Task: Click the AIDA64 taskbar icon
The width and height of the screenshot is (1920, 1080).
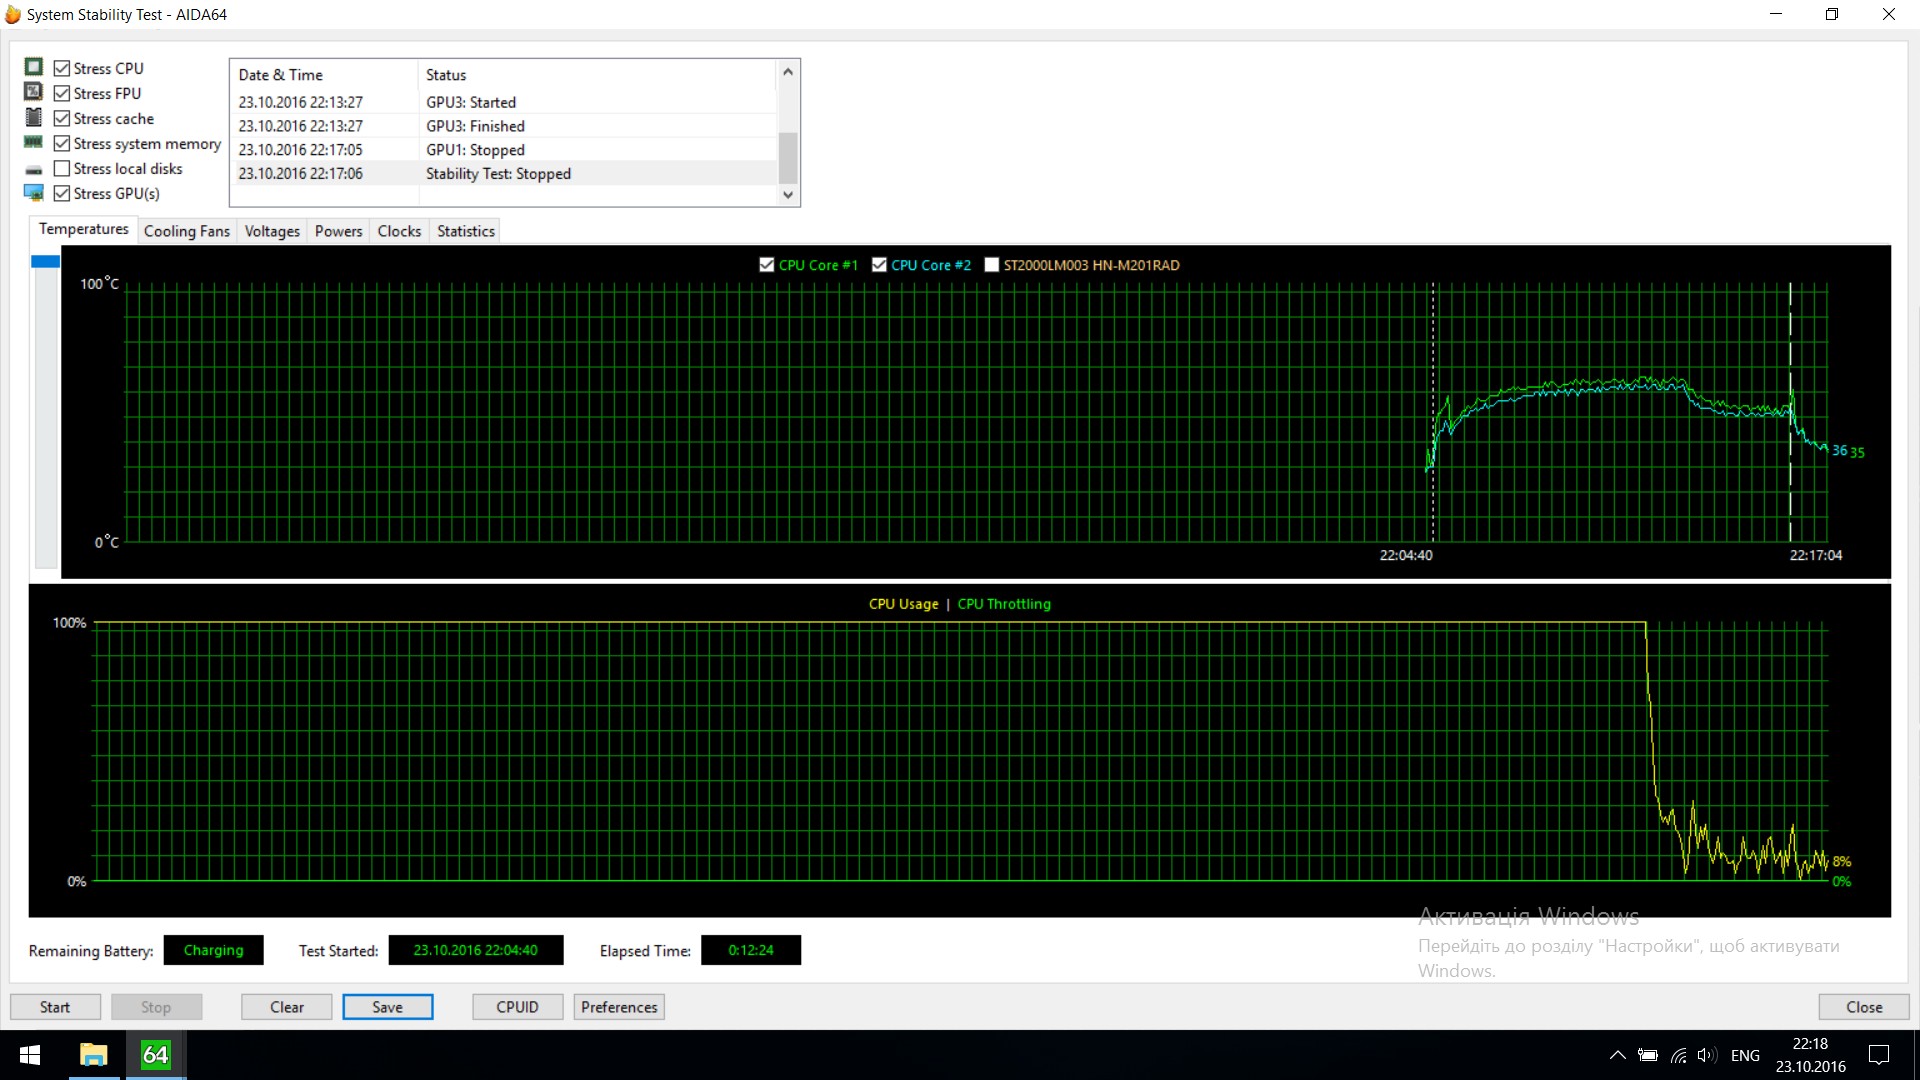Action: 155,1055
